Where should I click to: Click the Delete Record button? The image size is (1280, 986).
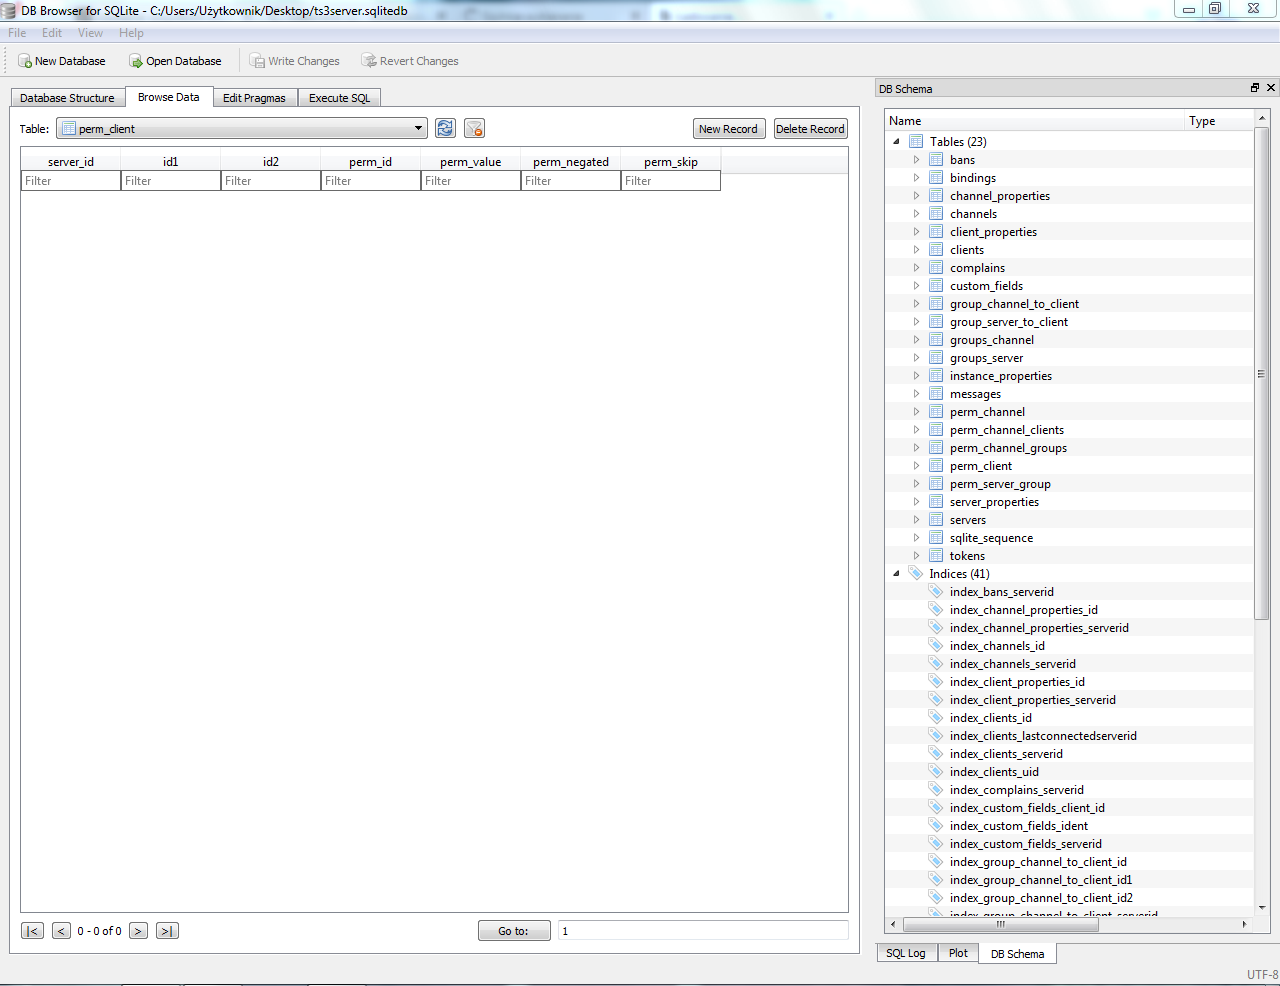pyautogui.click(x=810, y=129)
